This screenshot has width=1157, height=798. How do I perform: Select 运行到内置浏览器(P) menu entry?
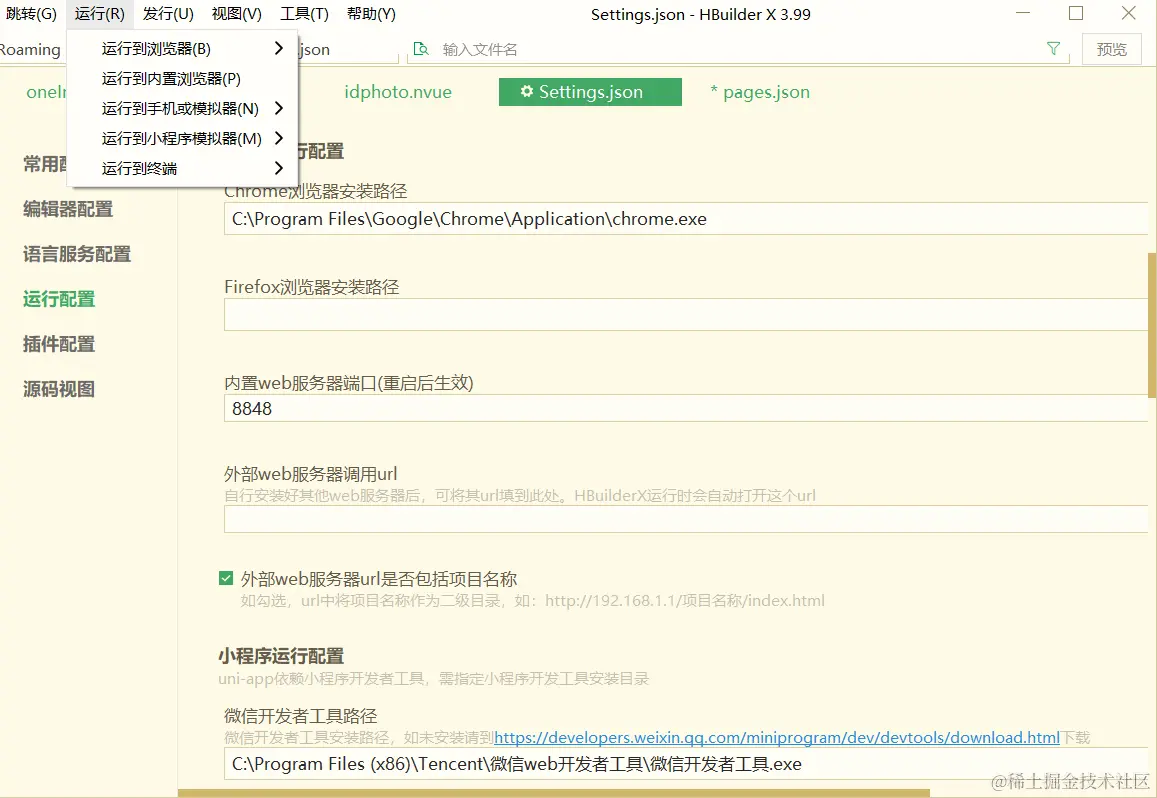click(182, 78)
